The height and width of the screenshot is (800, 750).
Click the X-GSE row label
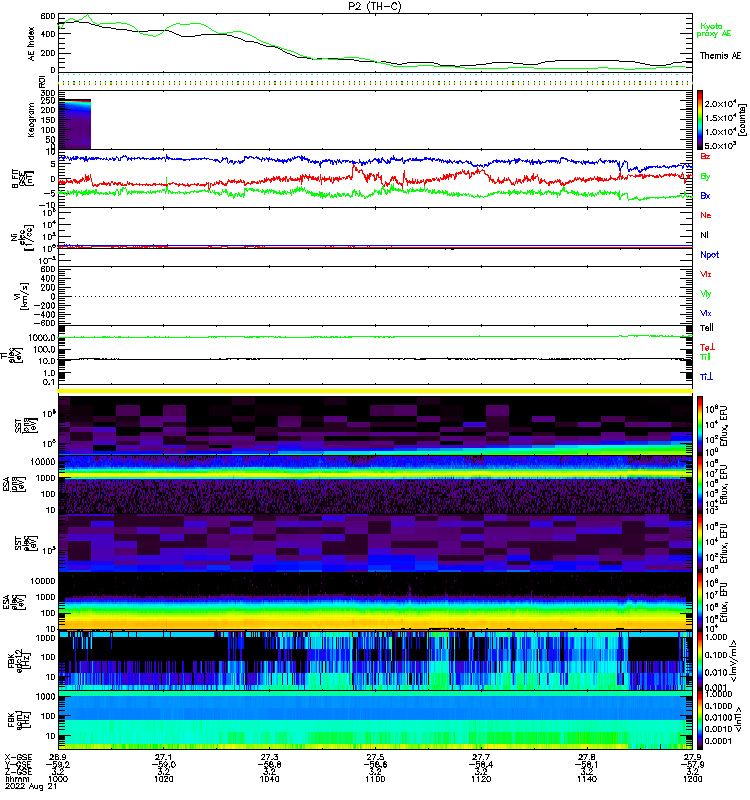click(x=18, y=757)
